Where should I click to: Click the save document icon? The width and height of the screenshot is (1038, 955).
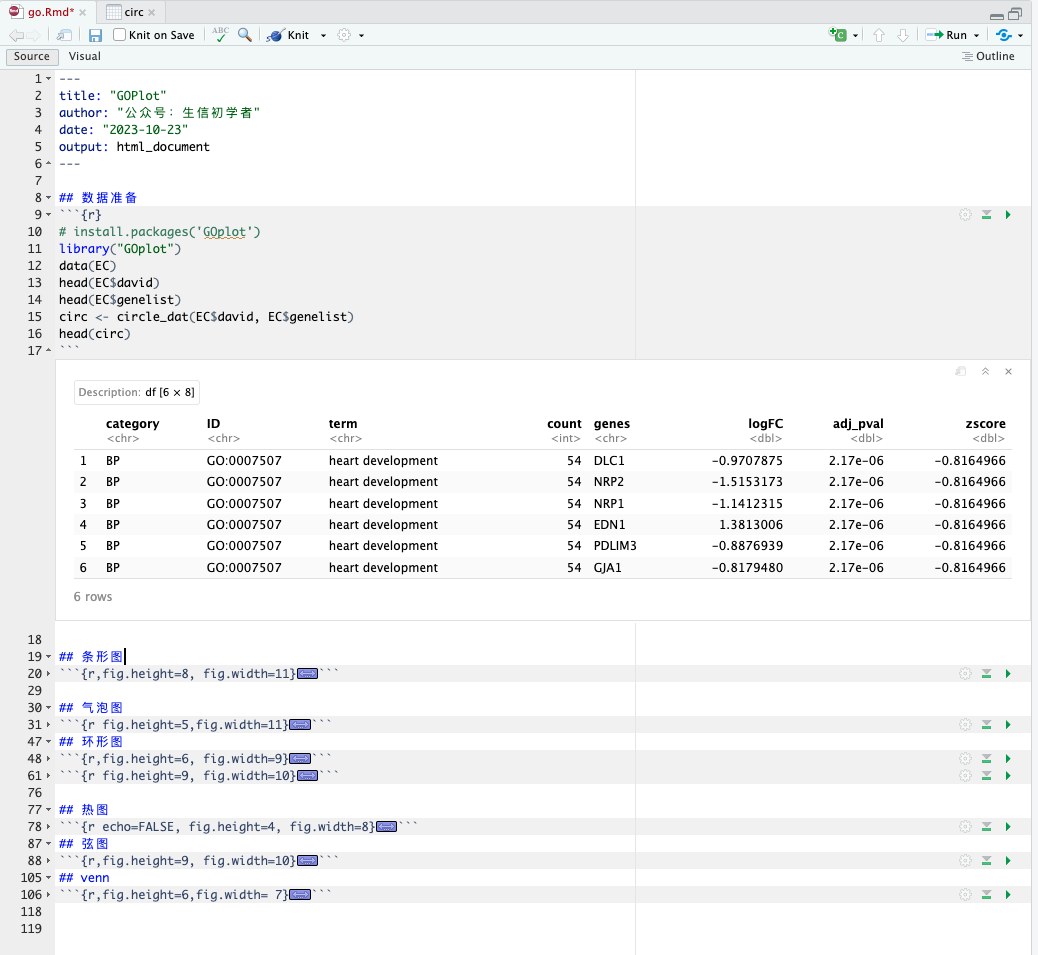(x=96, y=35)
